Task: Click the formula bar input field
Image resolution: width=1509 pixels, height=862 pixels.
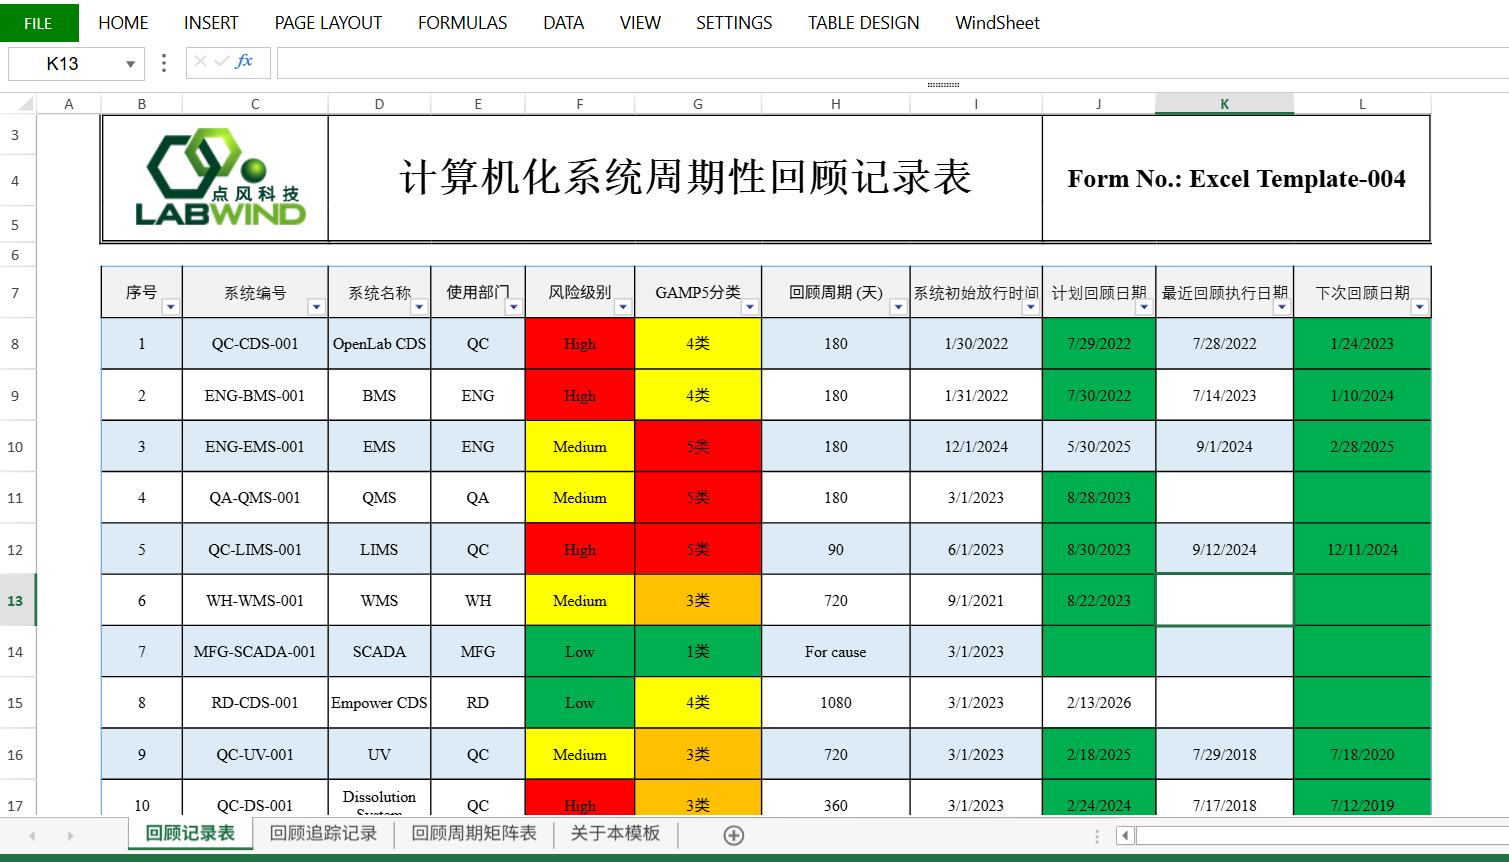Action: 890,63
